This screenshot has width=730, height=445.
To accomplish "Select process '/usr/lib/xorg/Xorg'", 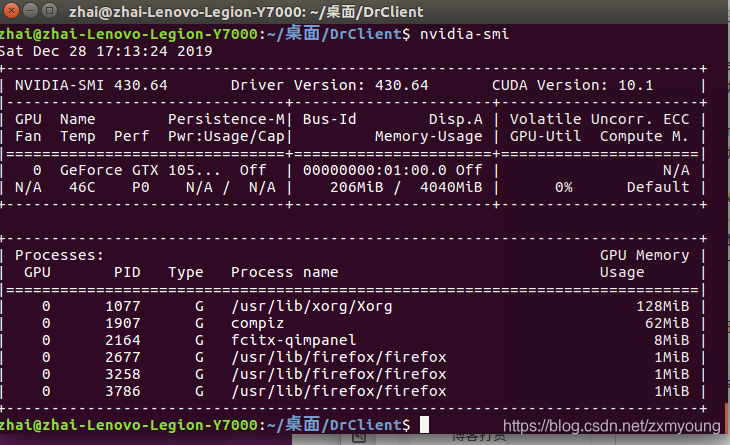I will pos(311,306).
